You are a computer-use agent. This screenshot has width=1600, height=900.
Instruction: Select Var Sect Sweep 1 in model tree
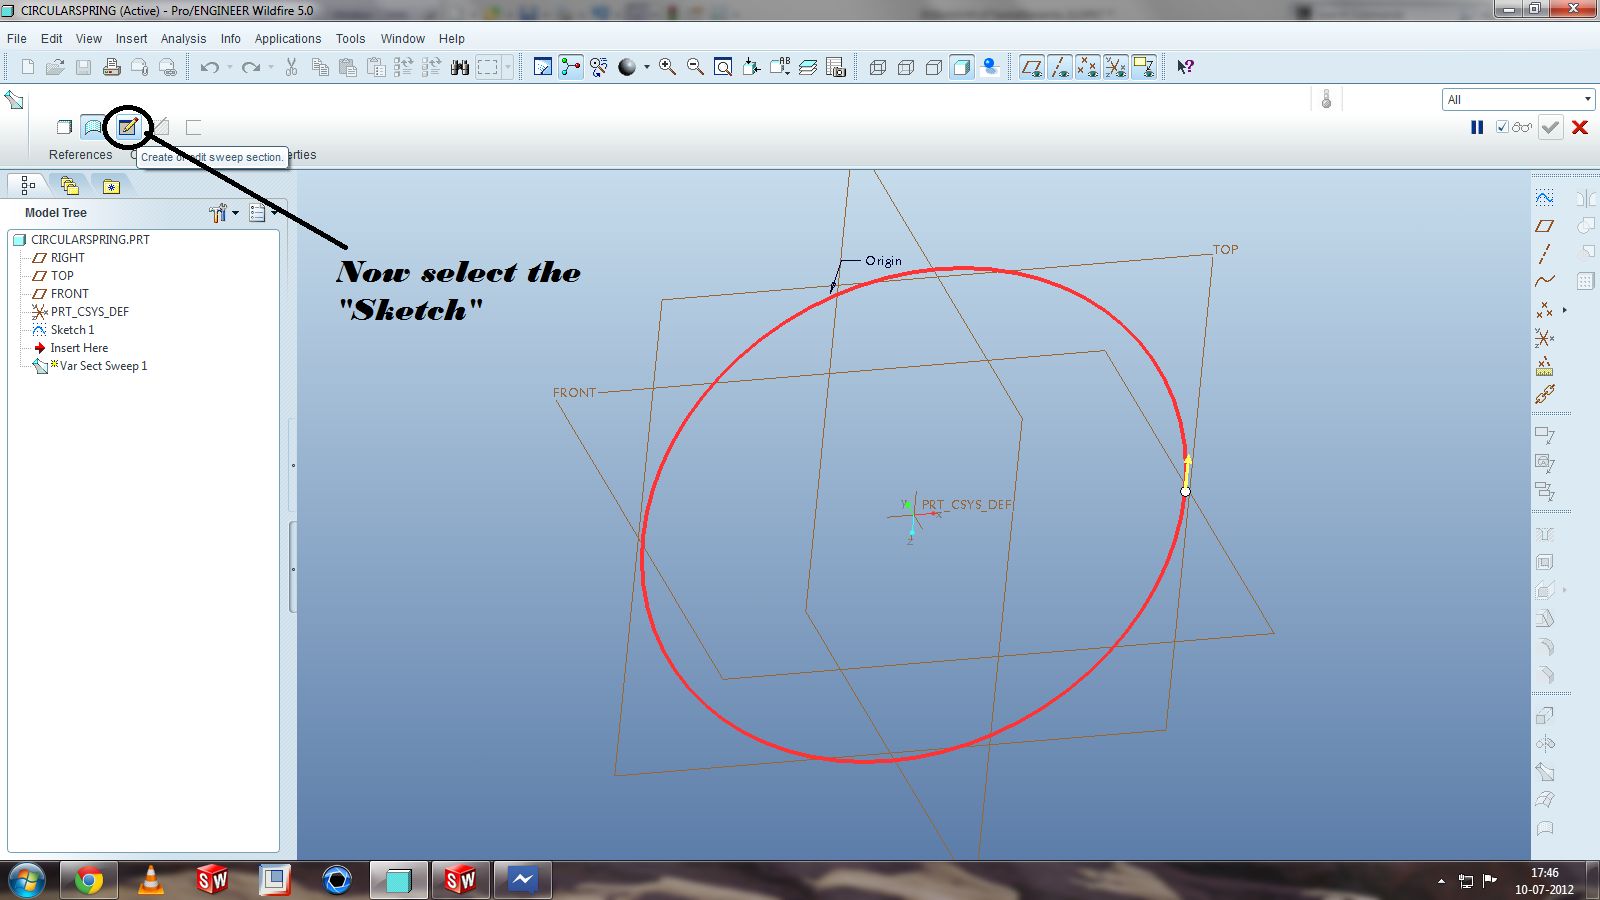[103, 366]
